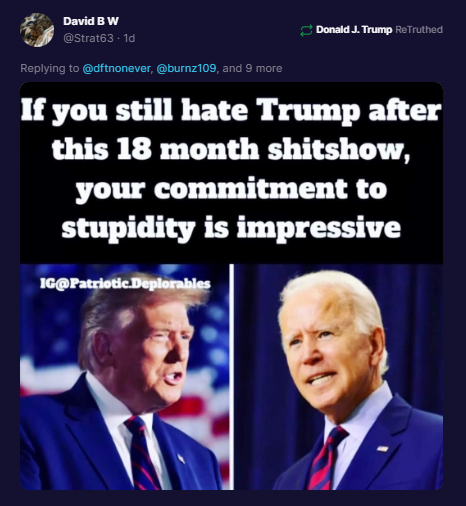This screenshot has width=466, height=506.
Task: Open the @dftnonever mention
Action: click(x=116, y=68)
